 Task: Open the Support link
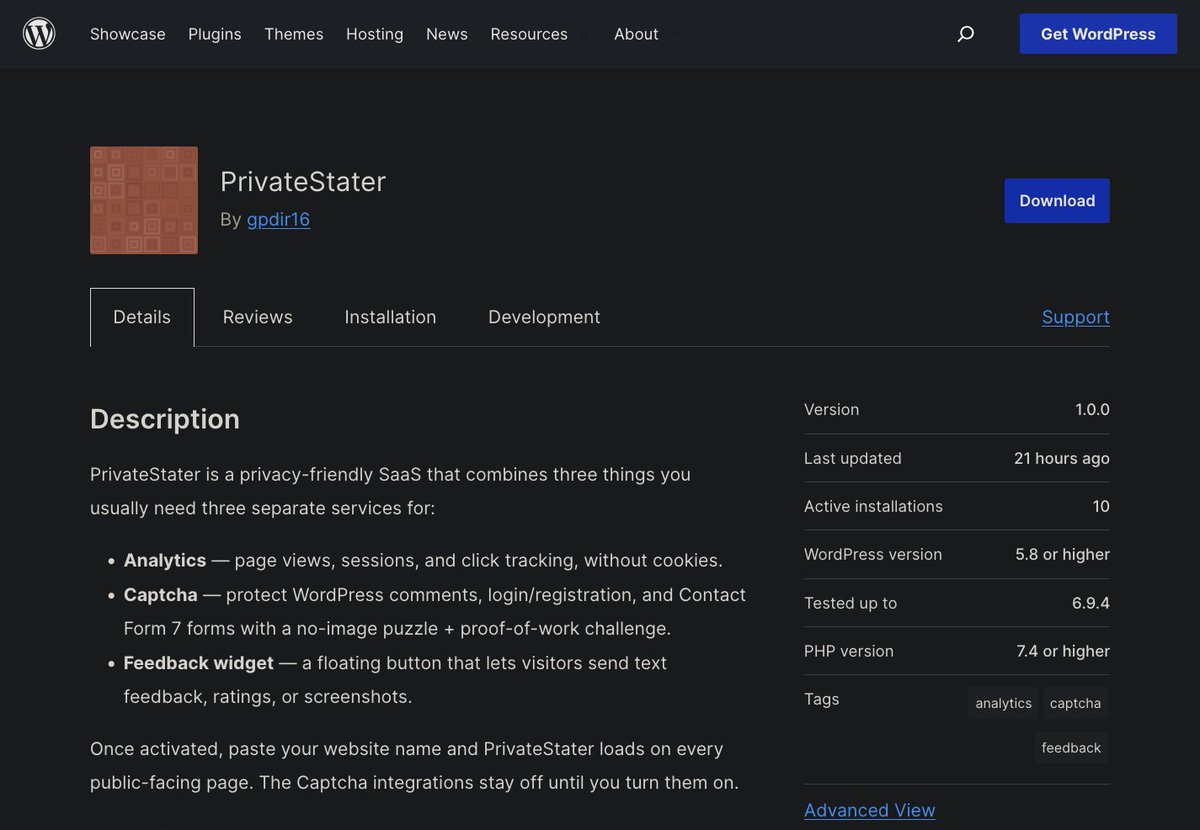[x=1076, y=317]
